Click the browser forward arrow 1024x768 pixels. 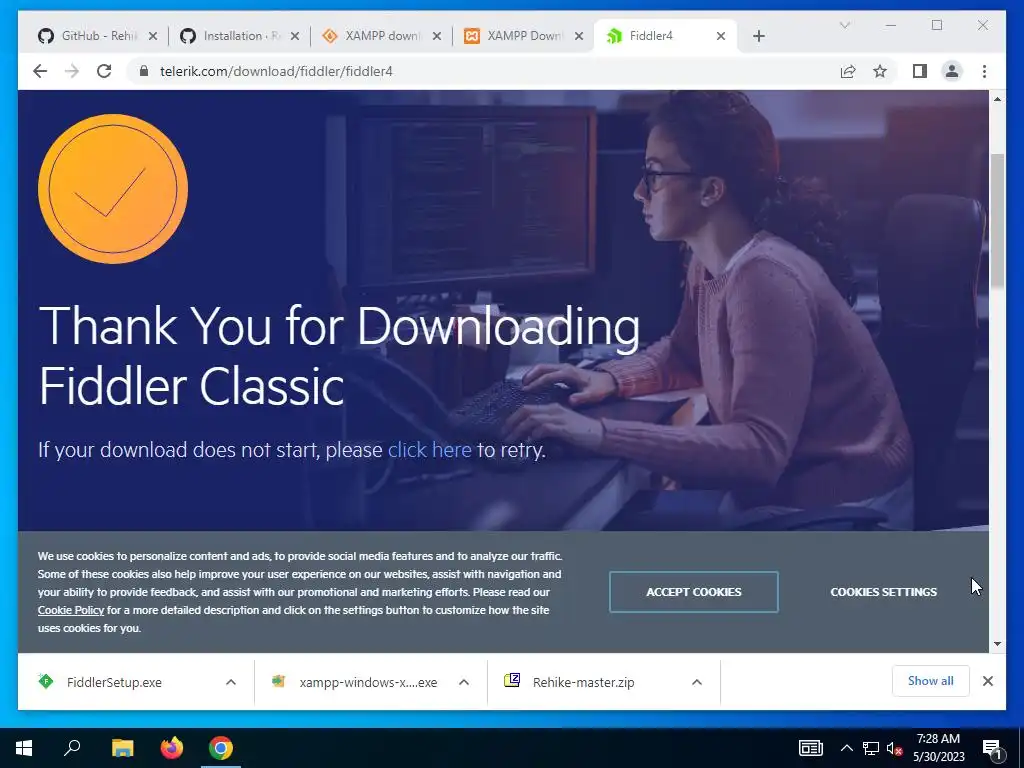pyautogui.click(x=72, y=71)
